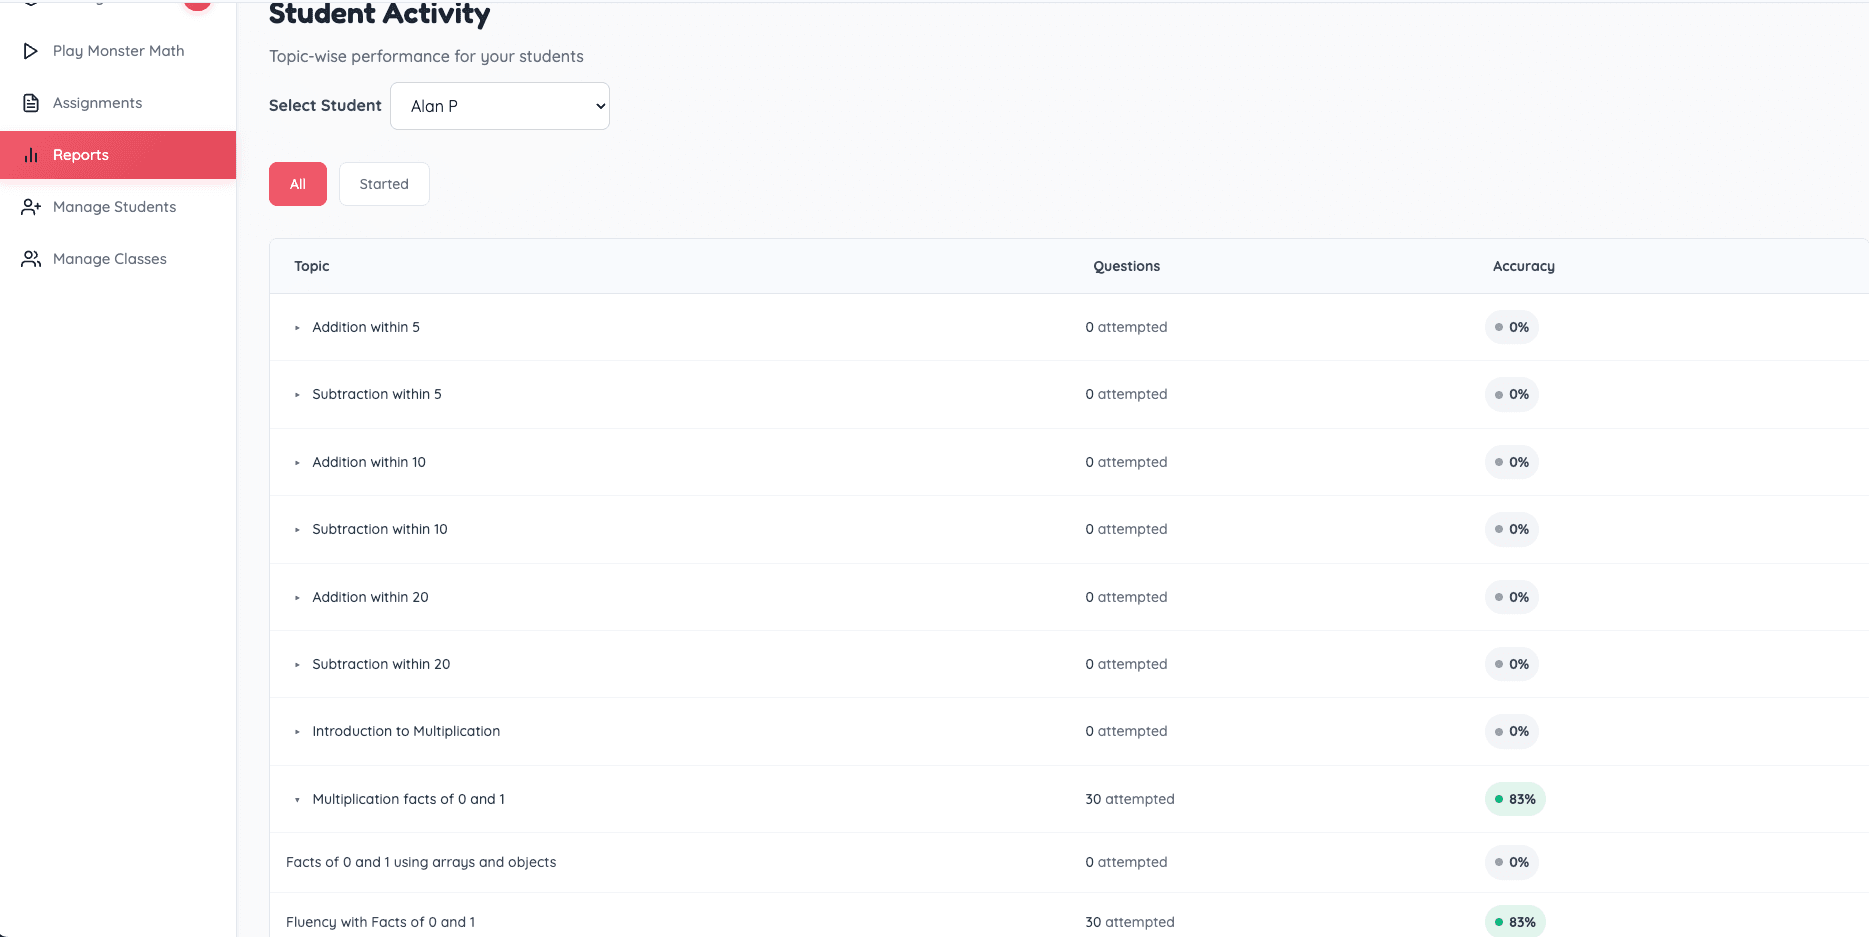Click the Reports bar chart icon
This screenshot has width=1869, height=937.
[x=31, y=155]
